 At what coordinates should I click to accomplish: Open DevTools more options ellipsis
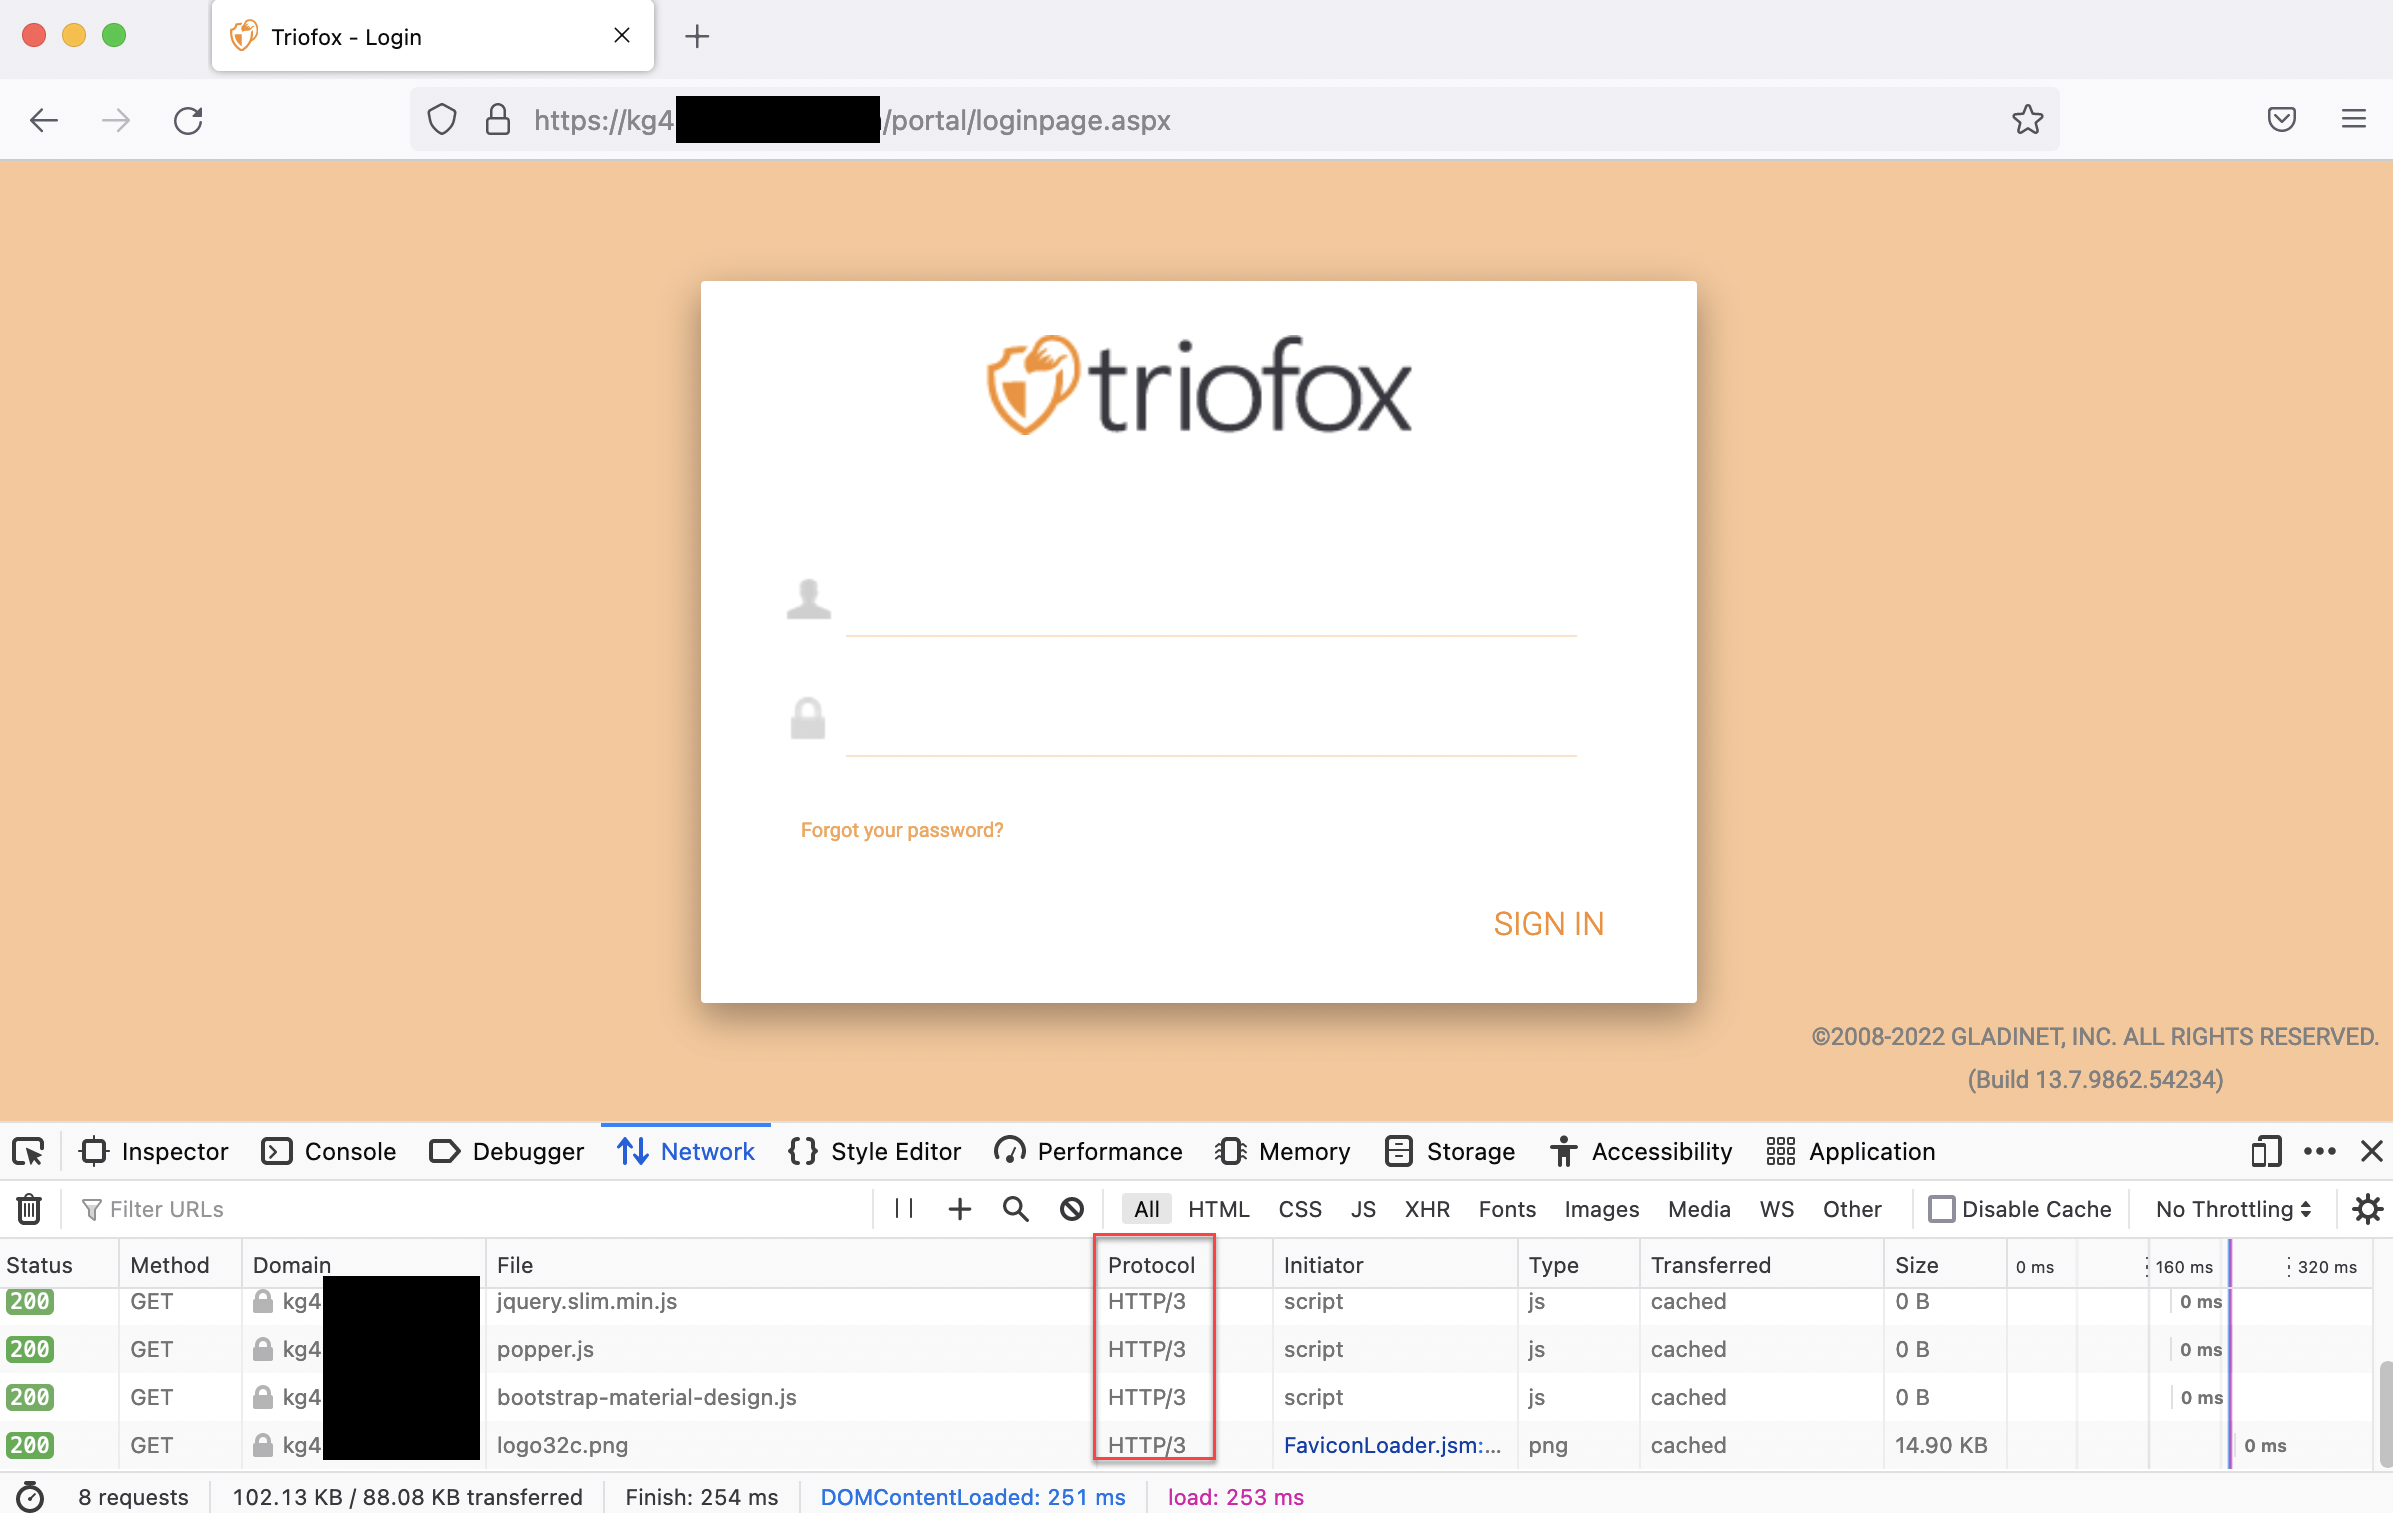[2320, 1152]
